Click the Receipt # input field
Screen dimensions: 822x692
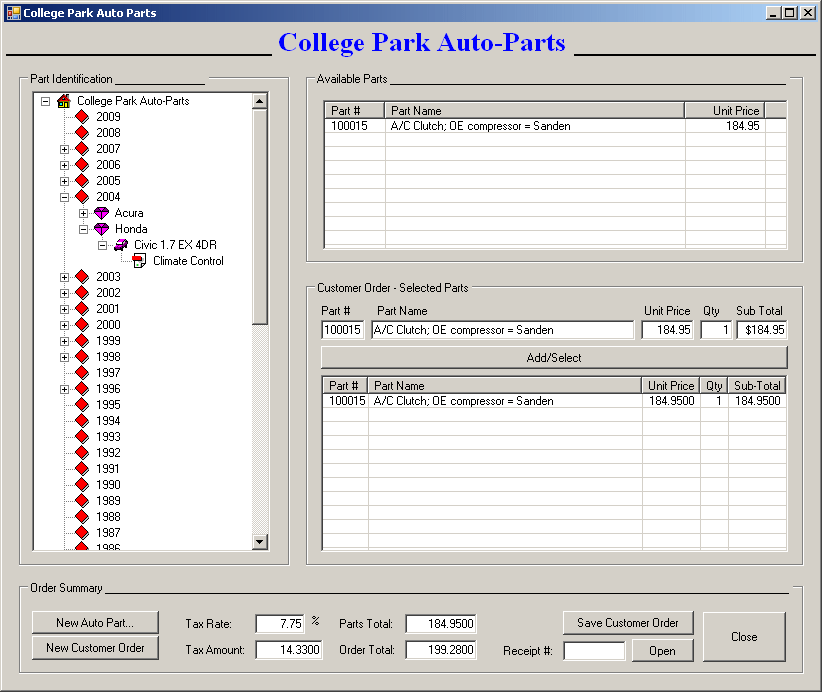594,651
